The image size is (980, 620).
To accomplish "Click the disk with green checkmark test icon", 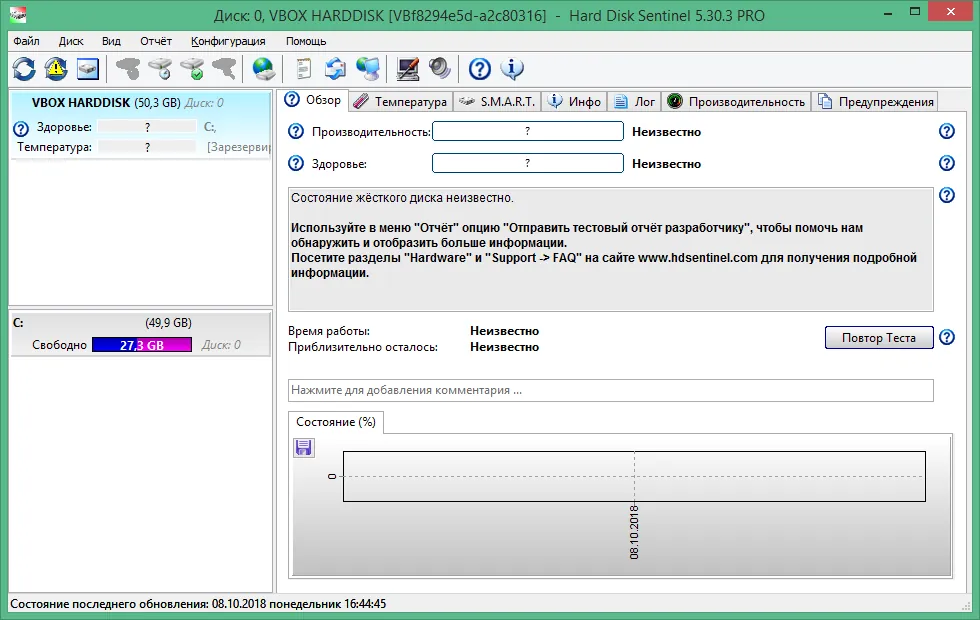I will click(x=193, y=69).
